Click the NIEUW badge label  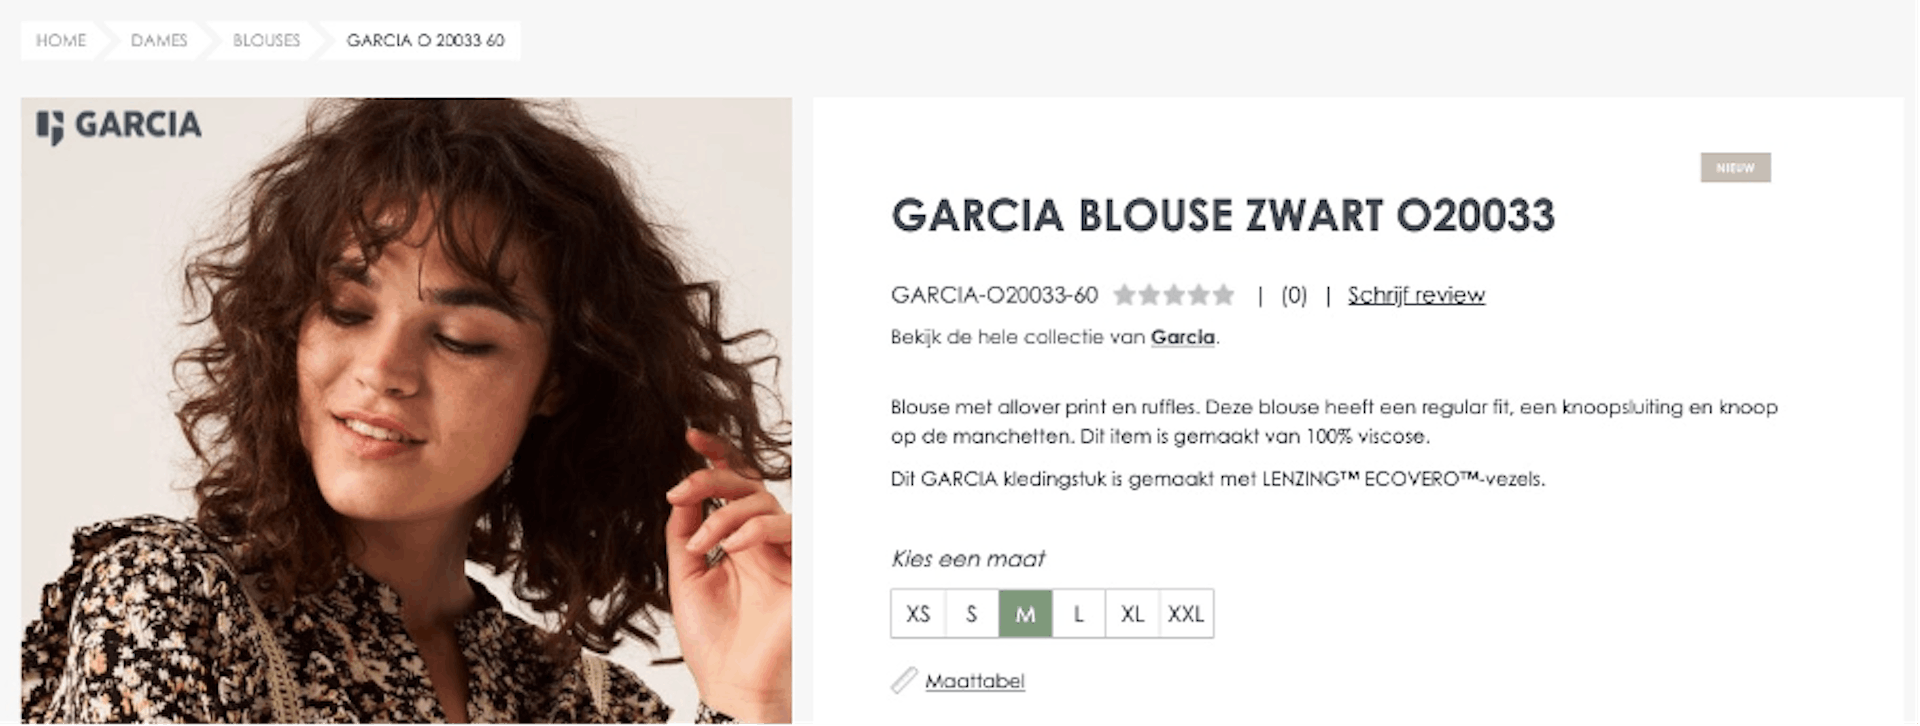tap(1735, 168)
